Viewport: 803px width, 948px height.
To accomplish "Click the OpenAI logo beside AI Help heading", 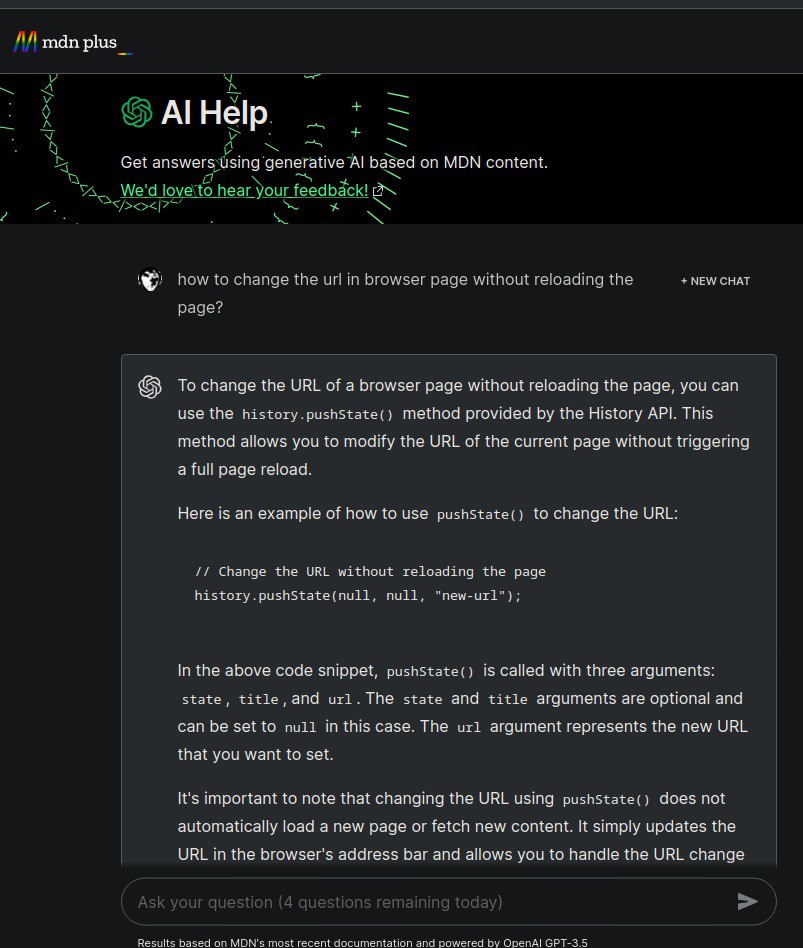I will tap(136, 112).
